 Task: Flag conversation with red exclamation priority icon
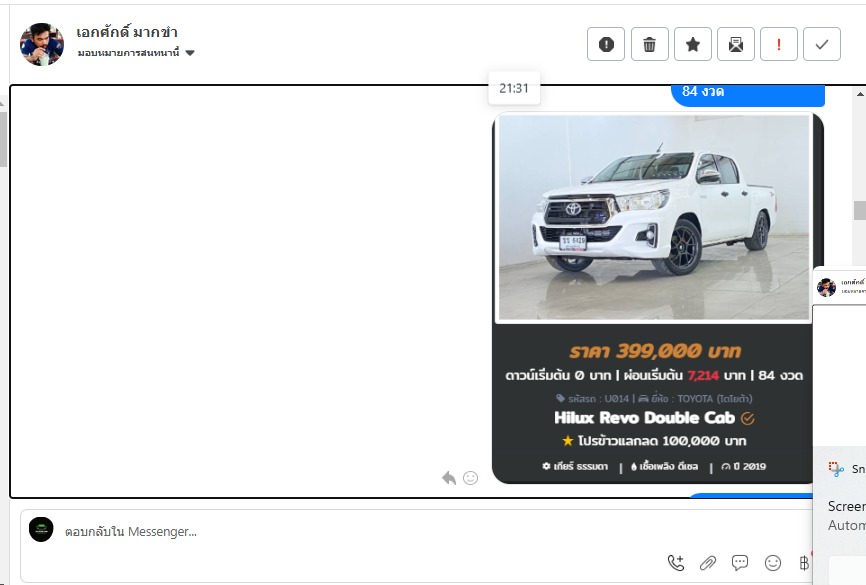pyautogui.click(x=778, y=44)
